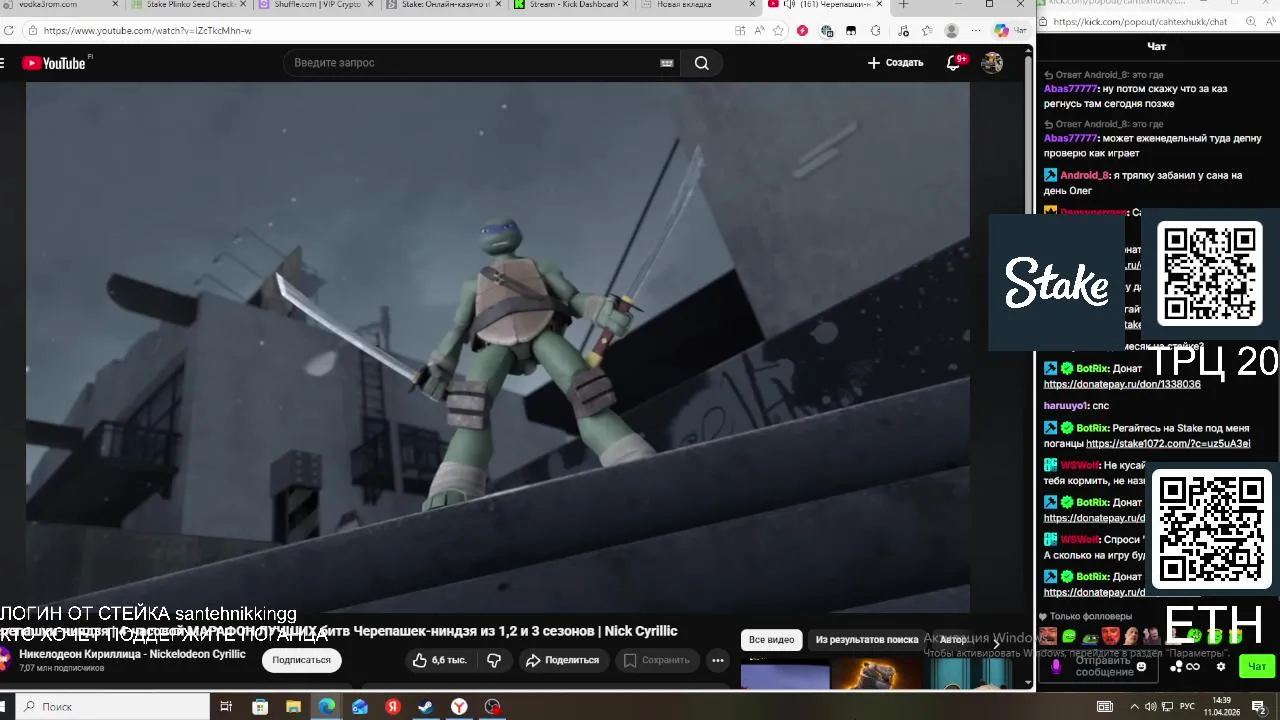This screenshot has height=720, width=1280.
Task: Add the page to favorites with the star icon
Action: pos(778,31)
